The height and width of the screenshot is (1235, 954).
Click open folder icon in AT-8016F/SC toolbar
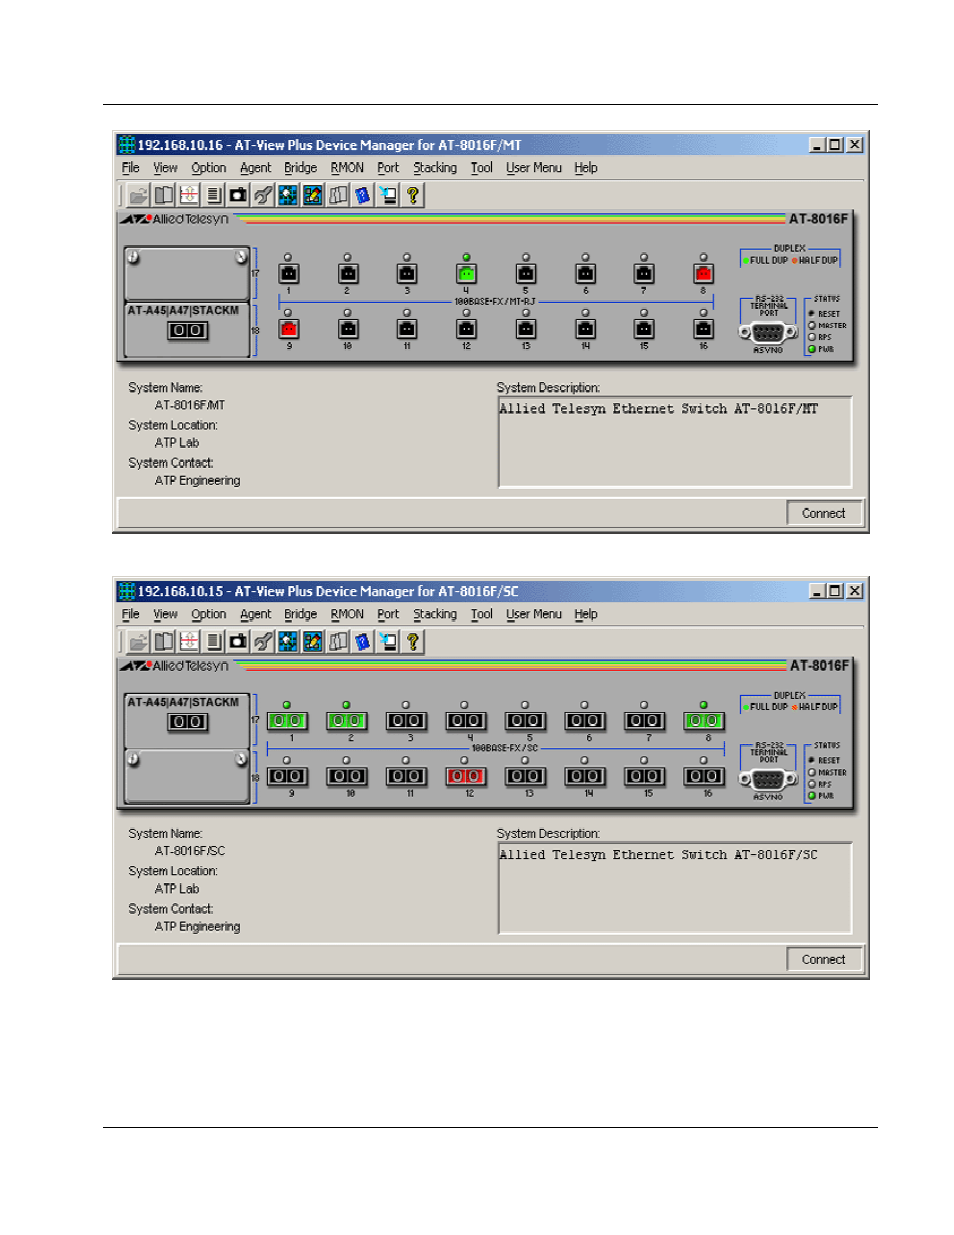138,641
